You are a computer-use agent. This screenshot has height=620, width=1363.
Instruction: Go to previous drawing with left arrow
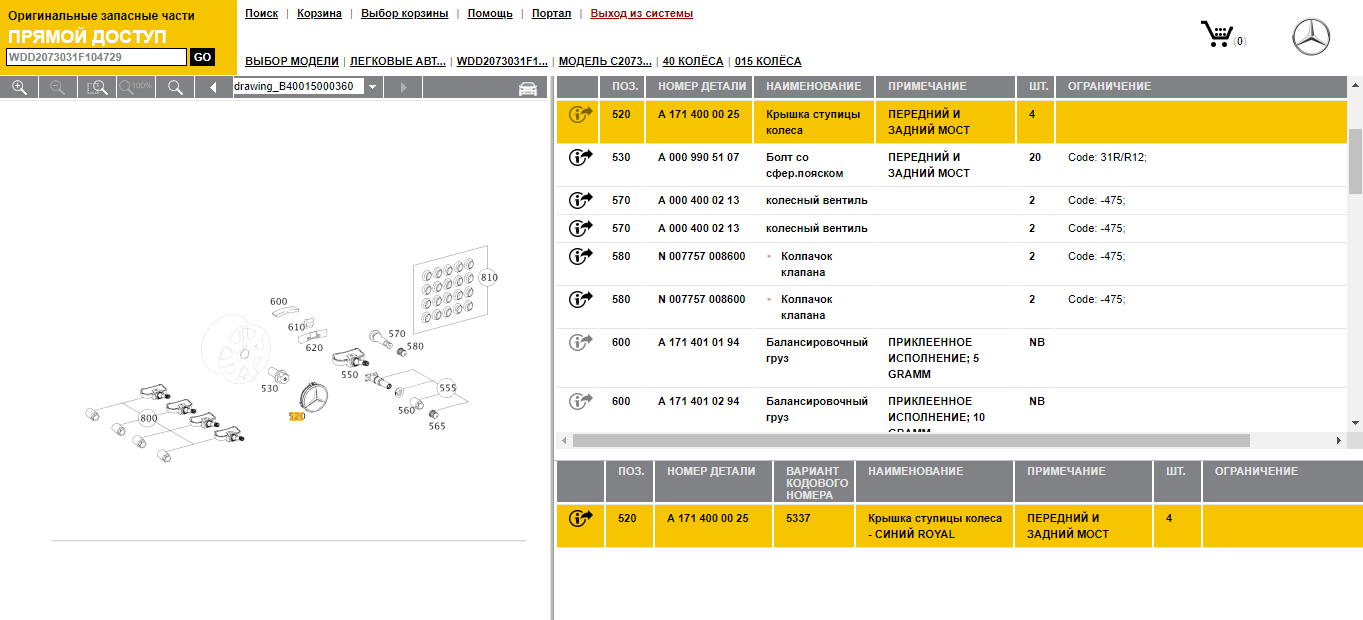click(213, 88)
